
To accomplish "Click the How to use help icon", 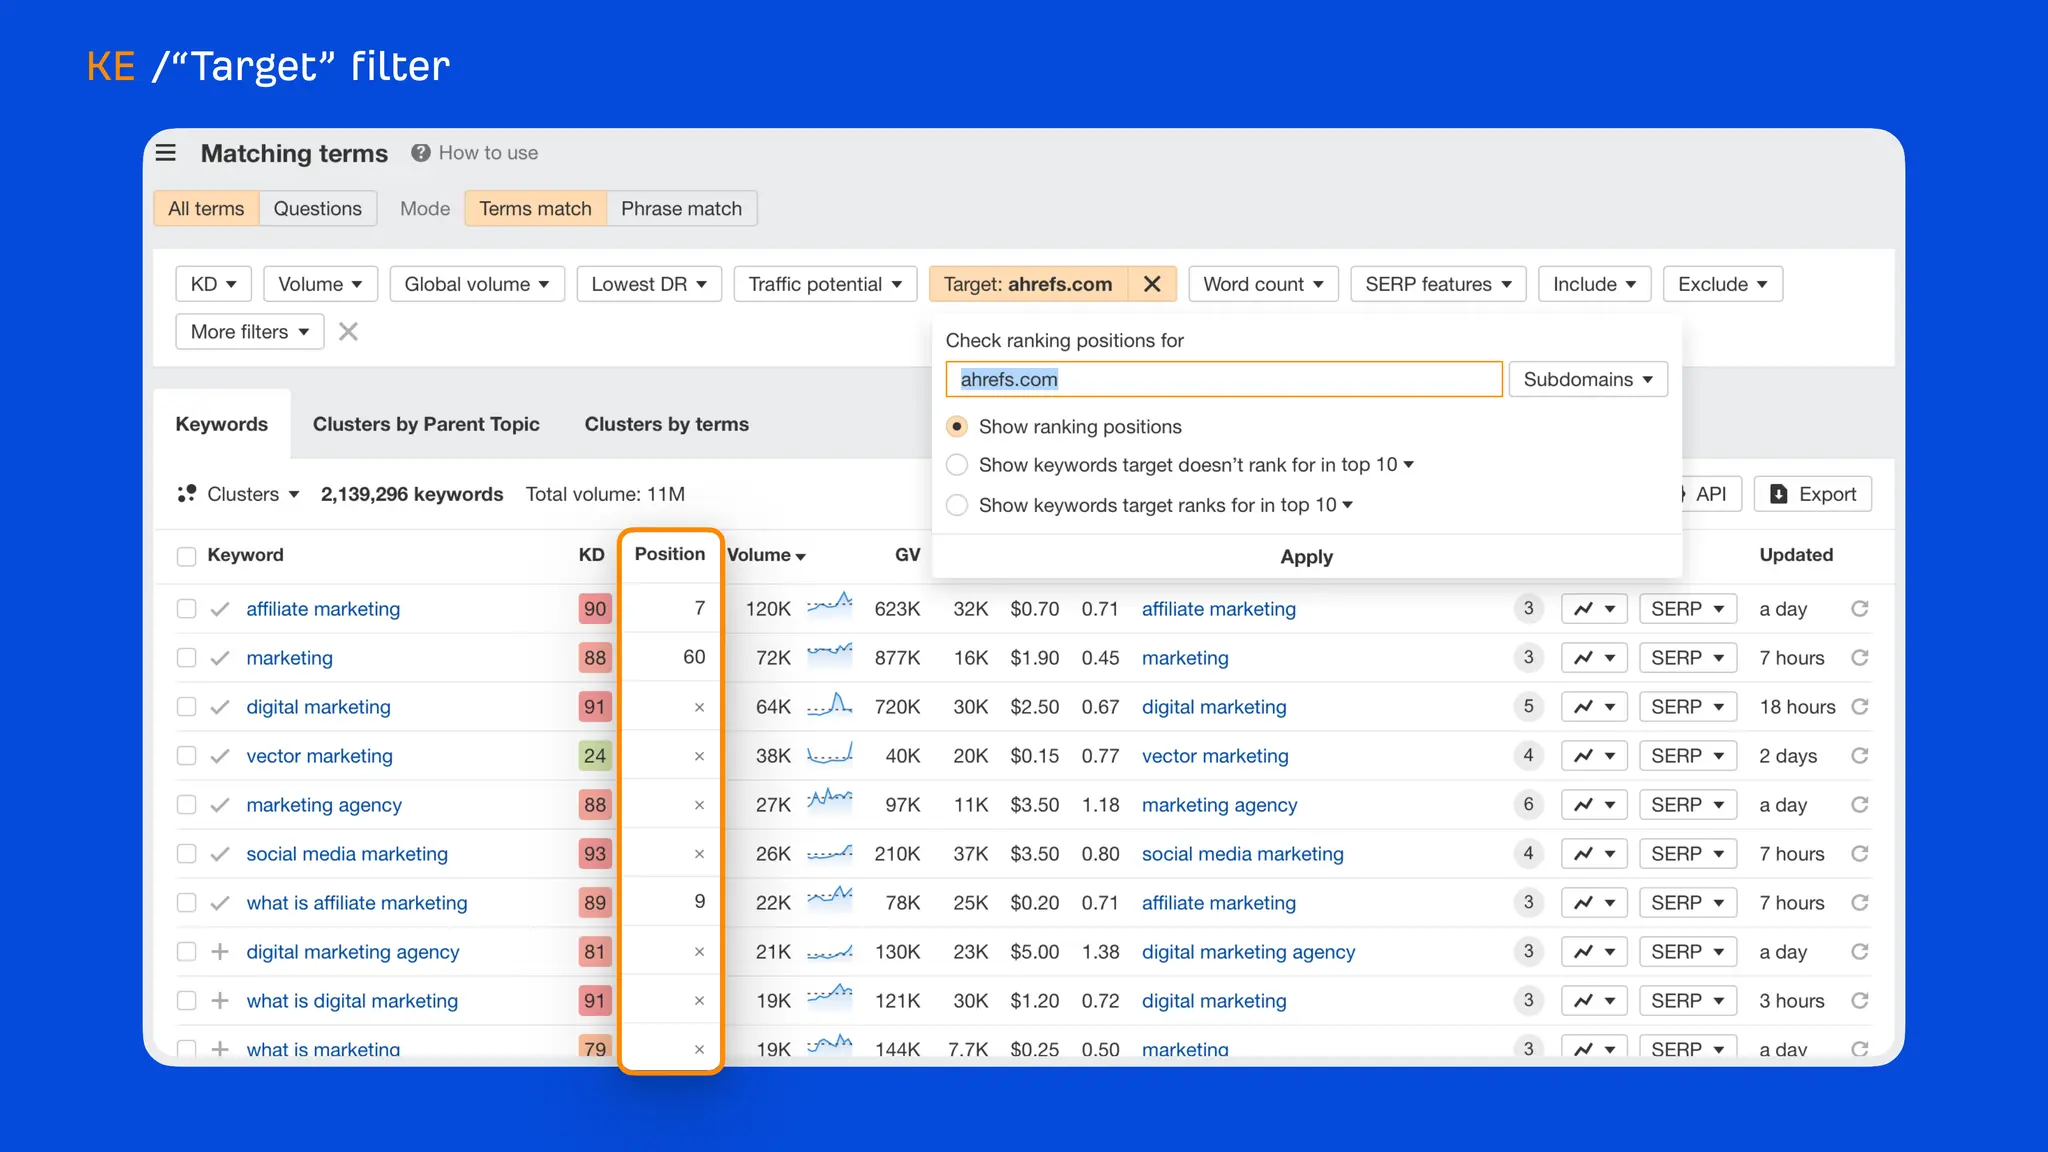I will [x=421, y=153].
